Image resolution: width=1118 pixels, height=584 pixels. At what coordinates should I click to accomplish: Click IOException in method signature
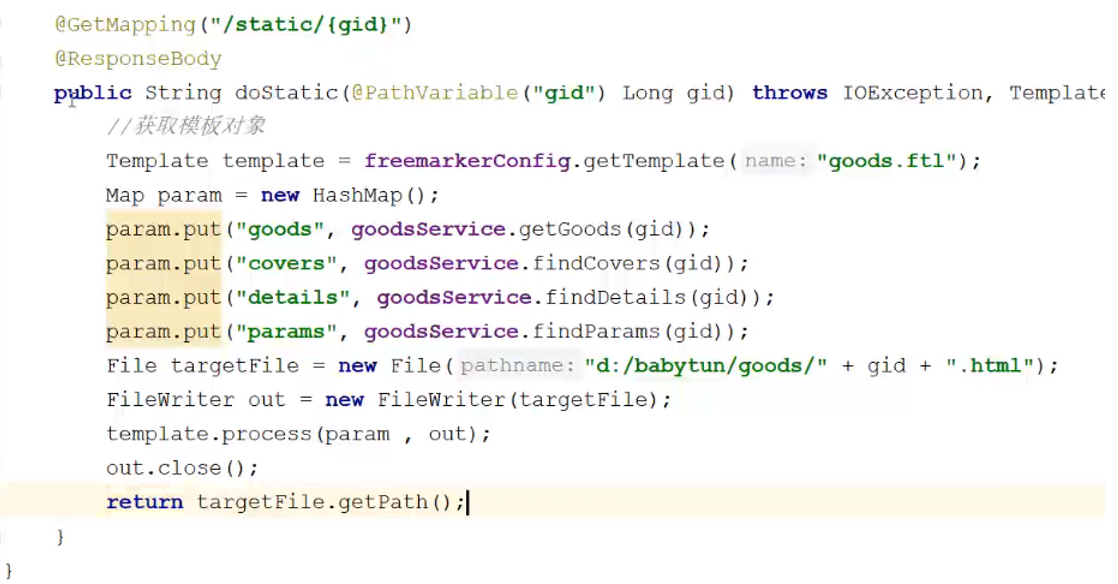point(913,93)
